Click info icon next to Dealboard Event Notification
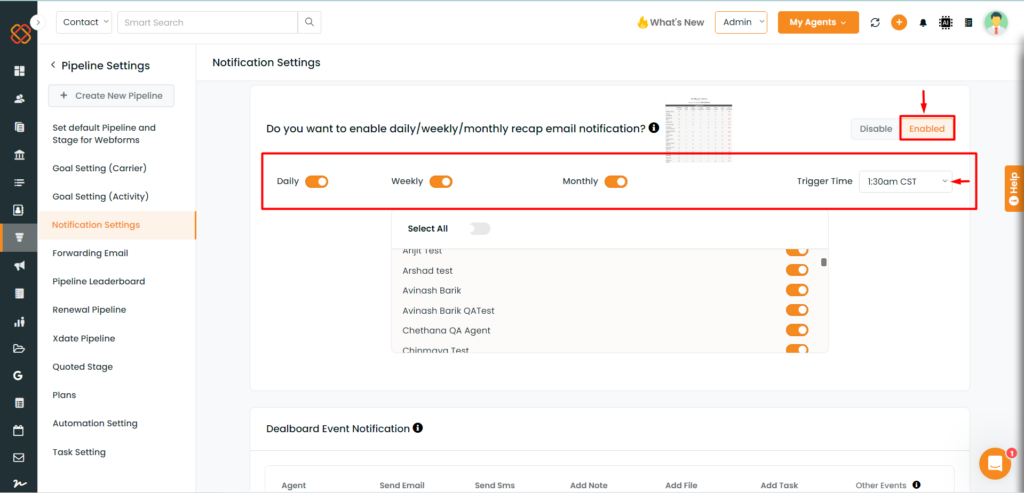The width and height of the screenshot is (1024, 493). 418,428
